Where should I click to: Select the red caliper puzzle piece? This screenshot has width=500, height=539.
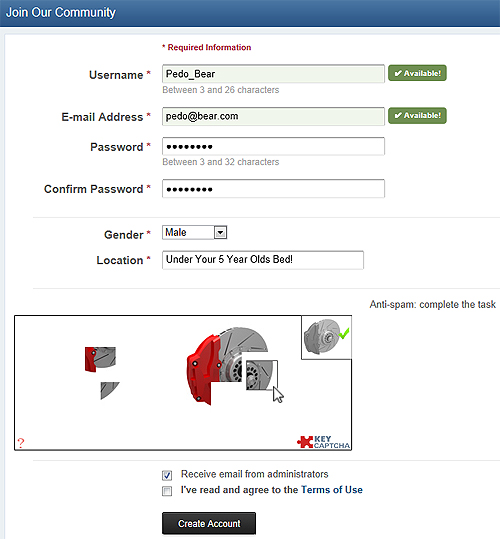tap(100, 359)
